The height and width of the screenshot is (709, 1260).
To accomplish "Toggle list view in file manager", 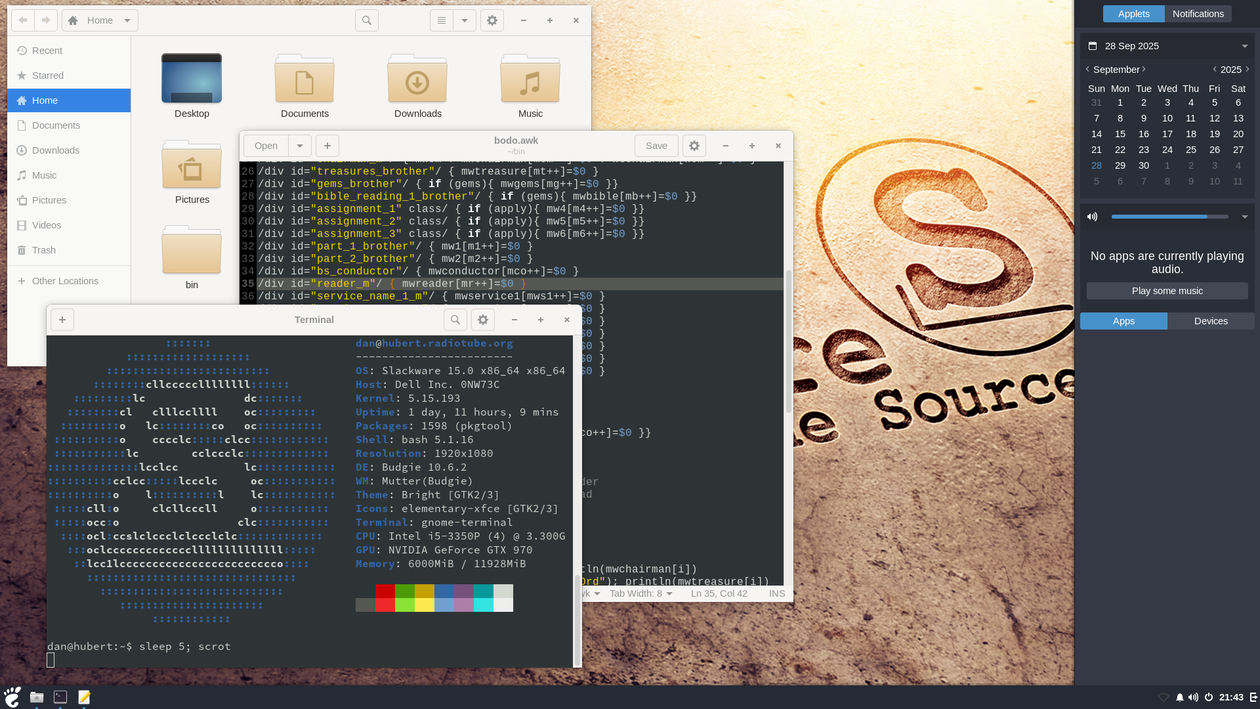I will pyautogui.click(x=441, y=20).
